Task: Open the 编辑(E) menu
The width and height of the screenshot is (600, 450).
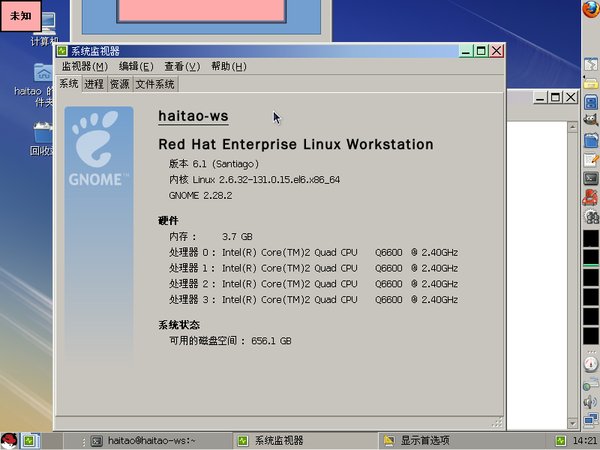Action: point(136,67)
